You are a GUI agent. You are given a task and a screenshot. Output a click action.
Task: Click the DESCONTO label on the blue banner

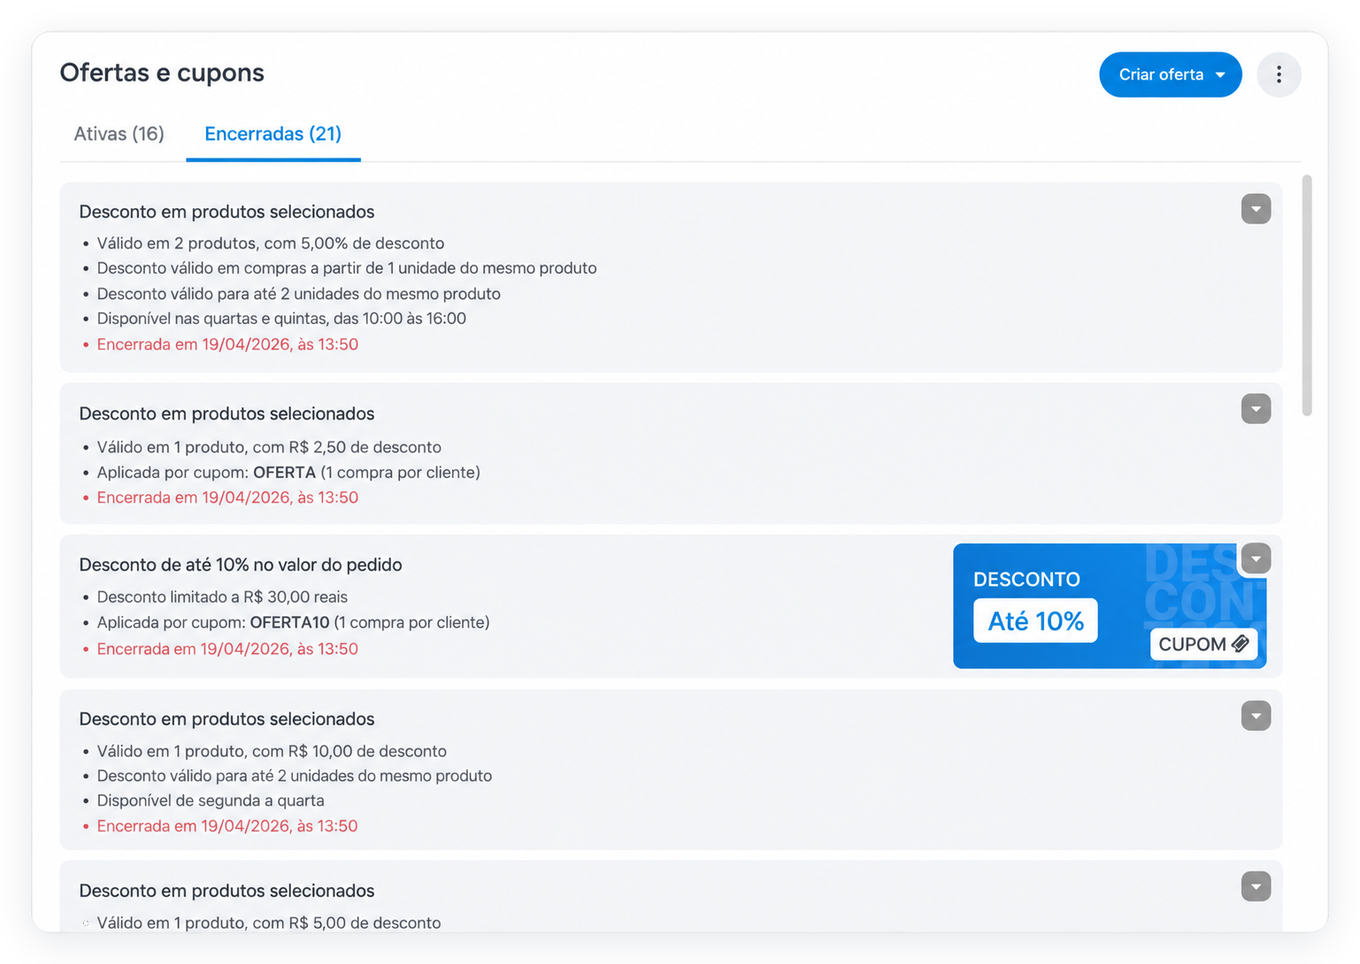click(1027, 580)
